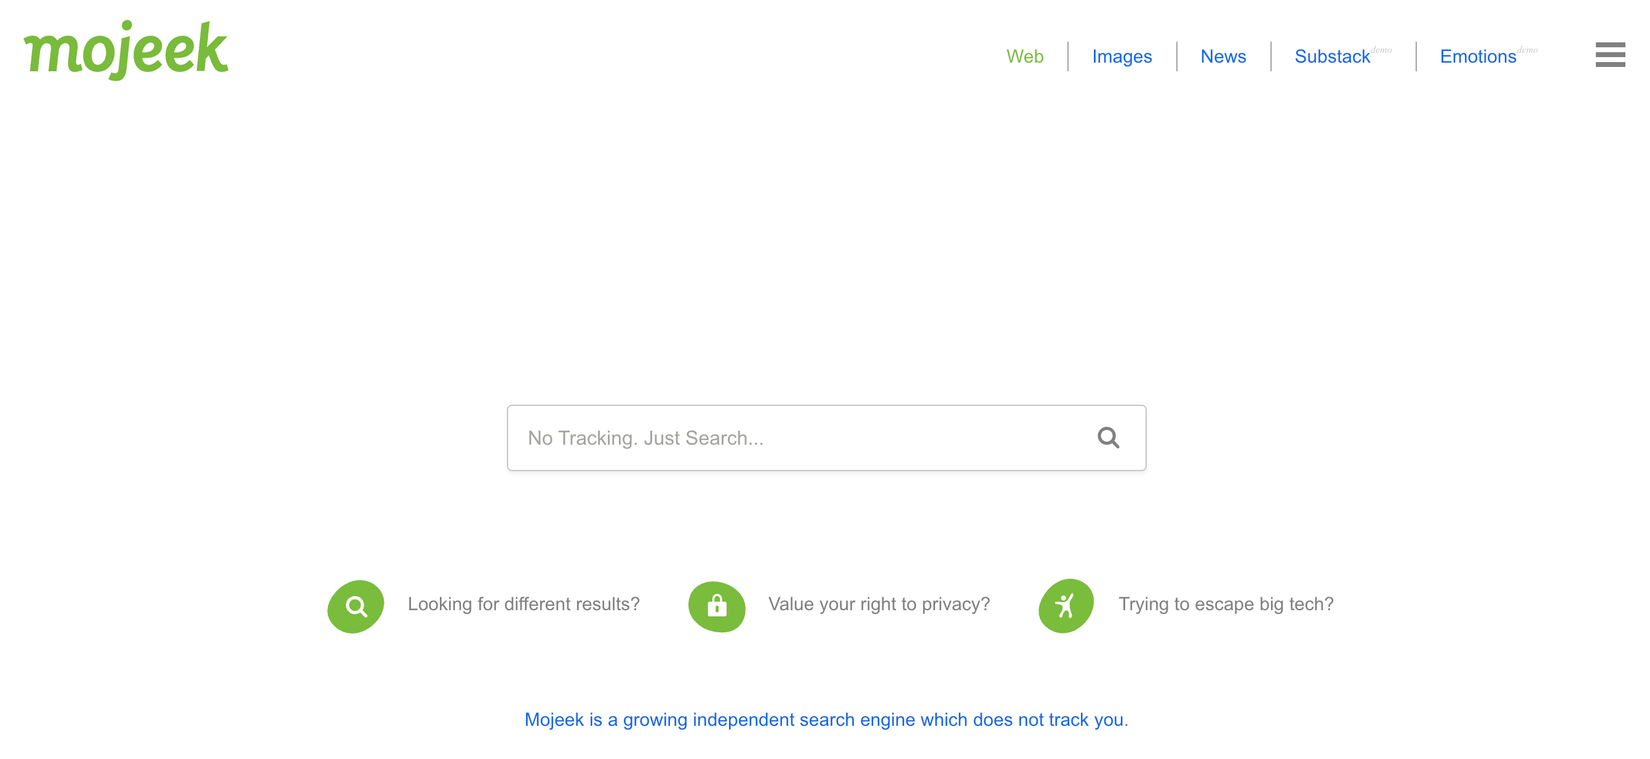Open the hamburger menu
Screen dimensions: 1650x759
tap(1609, 55)
